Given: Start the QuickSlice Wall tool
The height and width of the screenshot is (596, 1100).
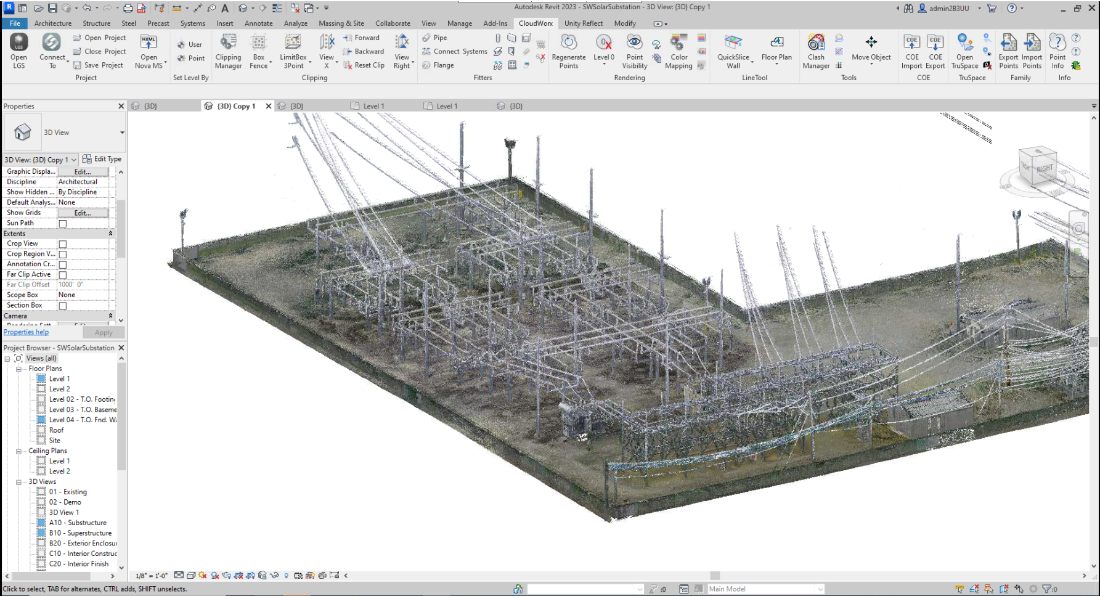Looking at the screenshot, I should point(733,51).
